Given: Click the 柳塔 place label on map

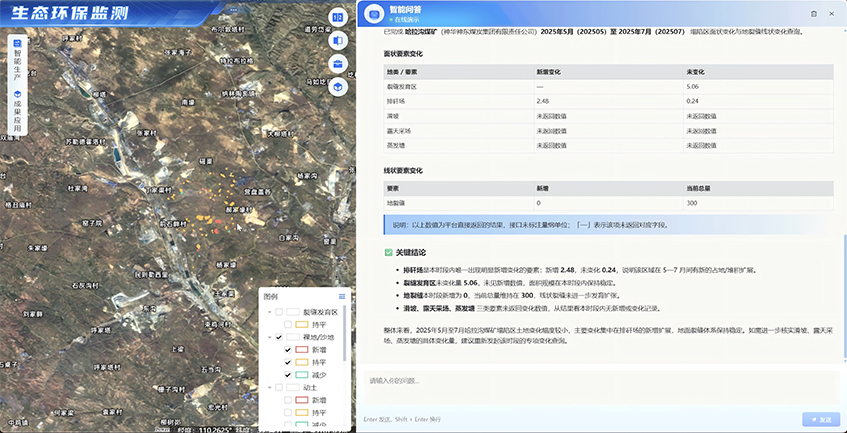Looking at the screenshot, I should [x=100, y=94].
